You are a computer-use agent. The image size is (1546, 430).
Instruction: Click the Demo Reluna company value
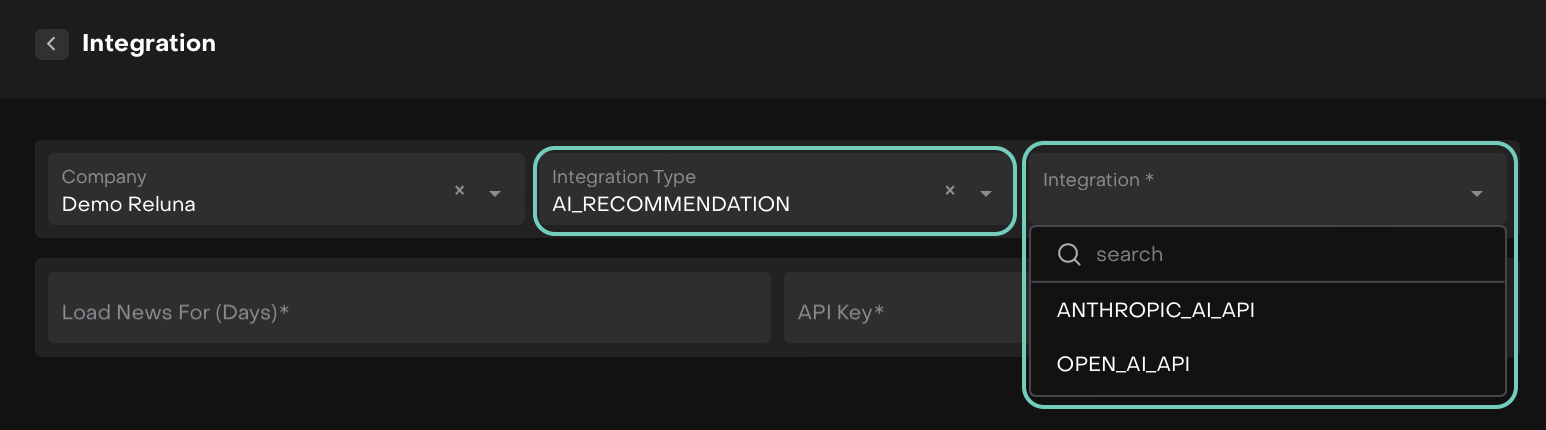click(128, 204)
